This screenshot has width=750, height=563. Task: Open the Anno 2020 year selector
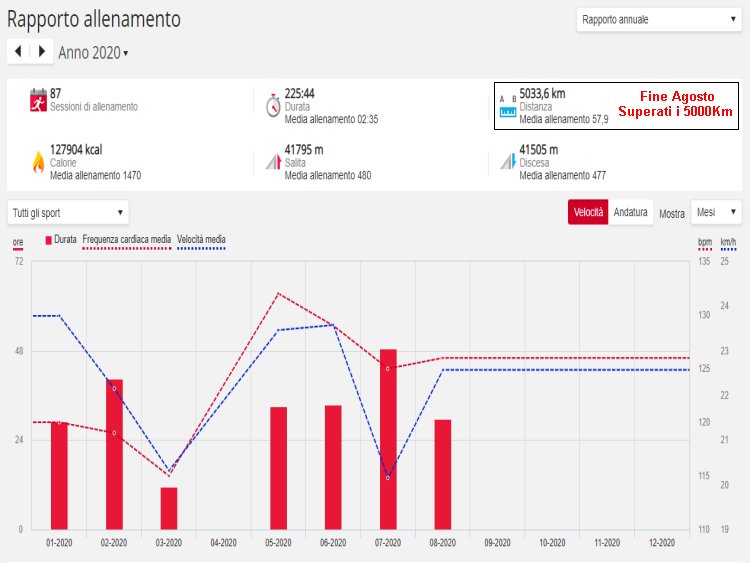[x=93, y=53]
